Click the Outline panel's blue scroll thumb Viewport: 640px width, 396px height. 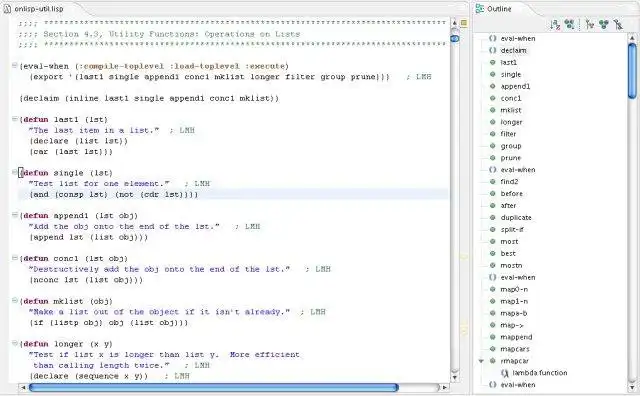[x=632, y=71]
